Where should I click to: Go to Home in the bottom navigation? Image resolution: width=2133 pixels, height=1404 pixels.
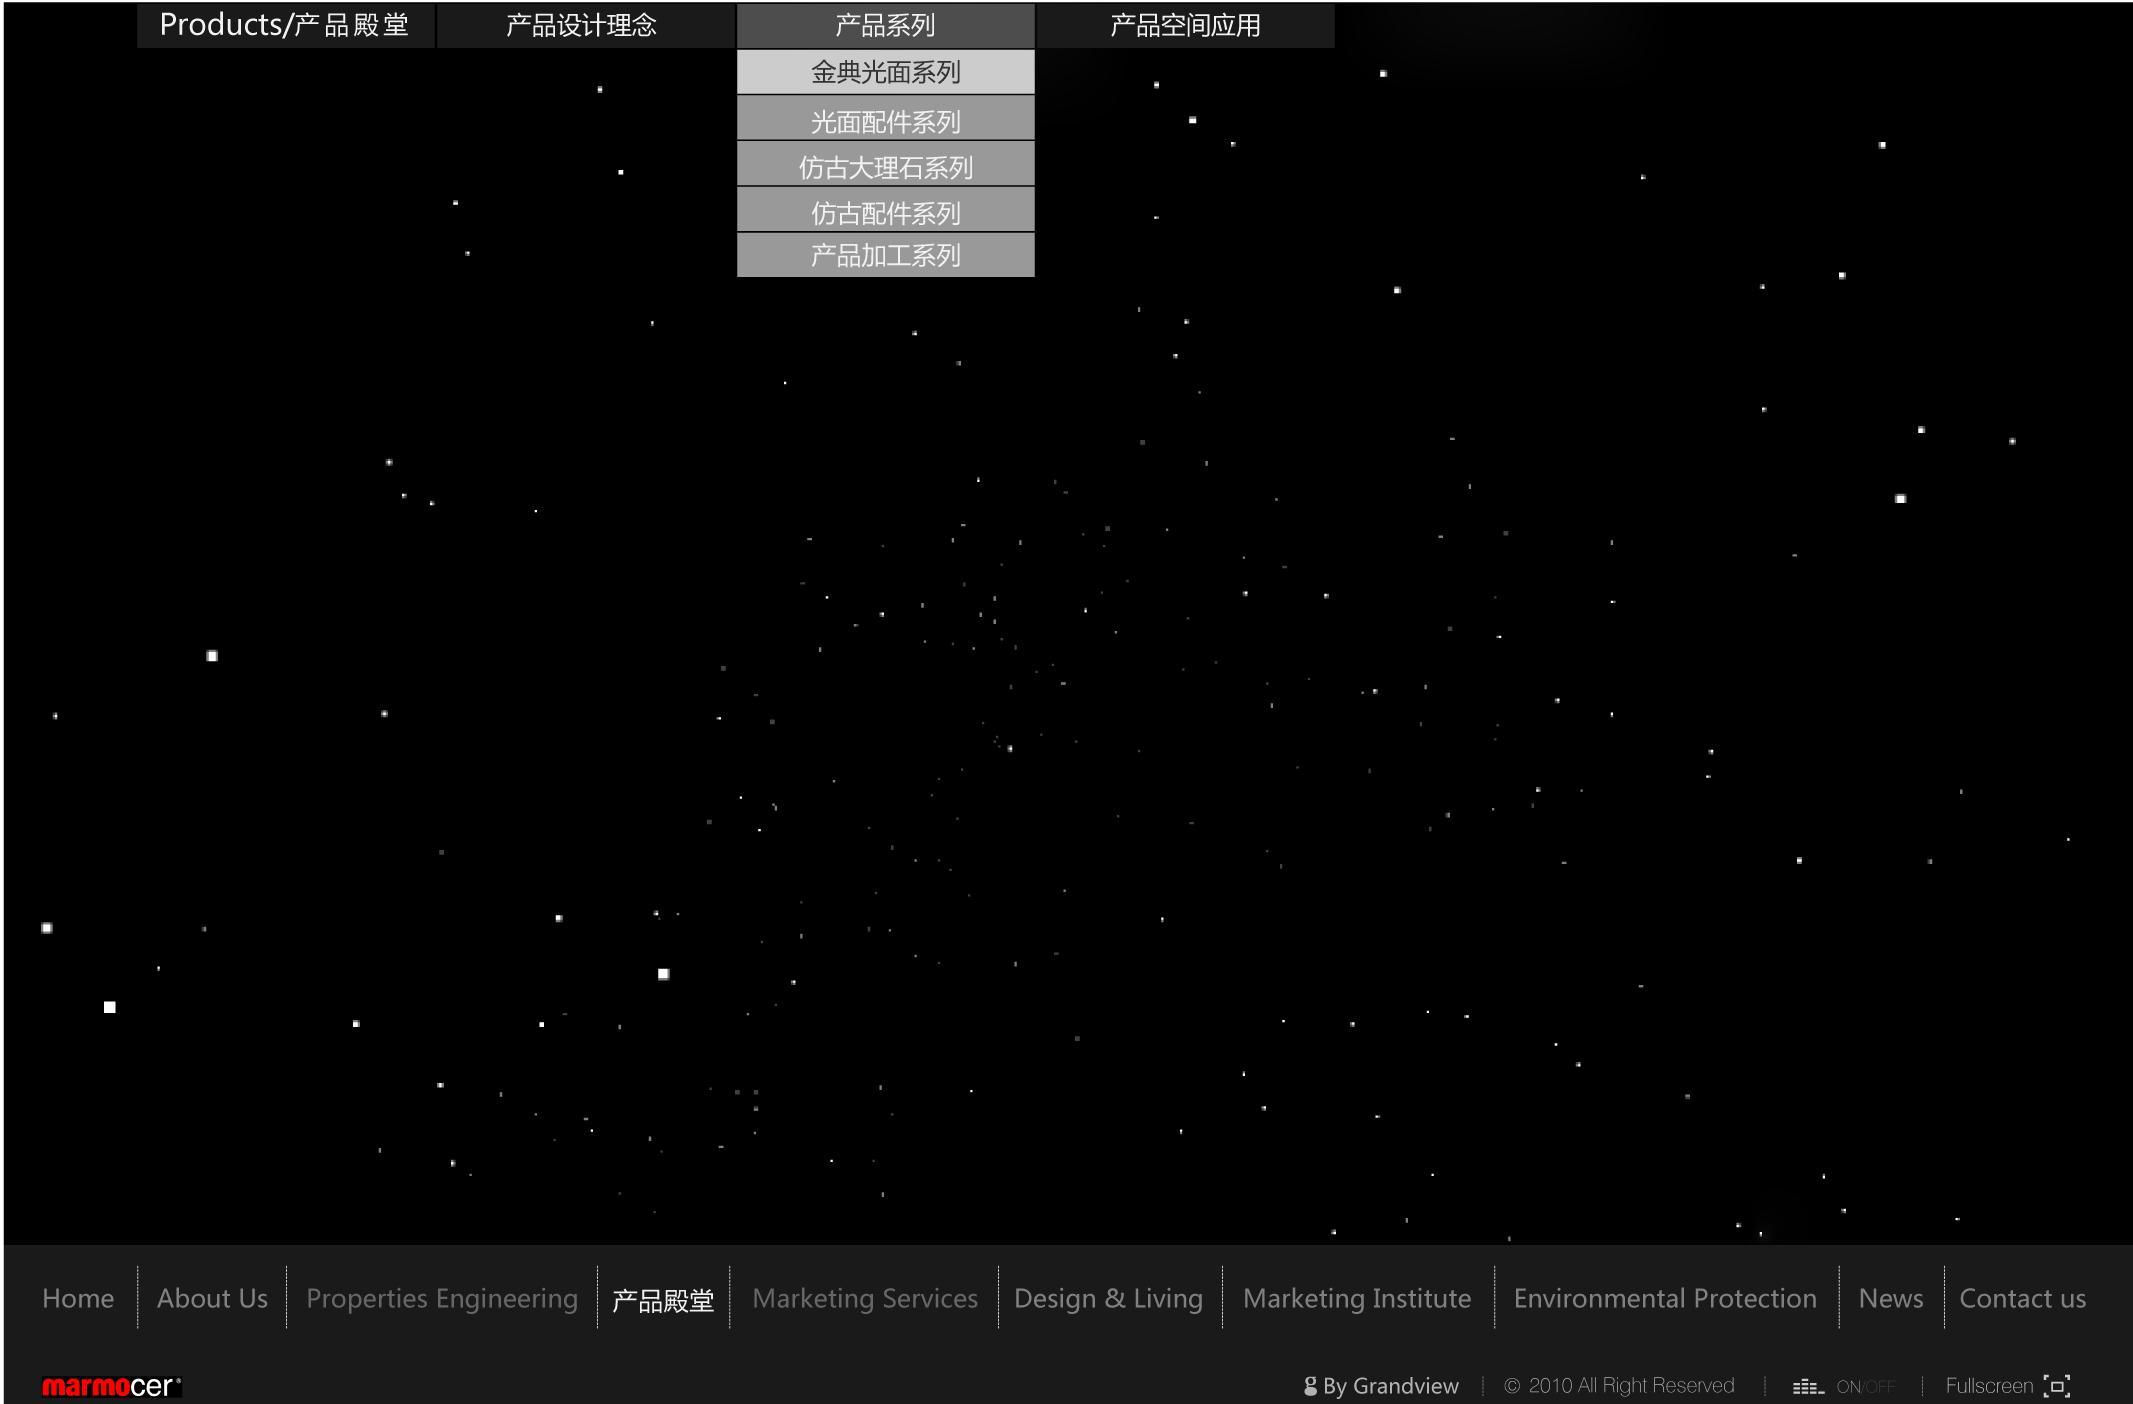pos(78,1298)
